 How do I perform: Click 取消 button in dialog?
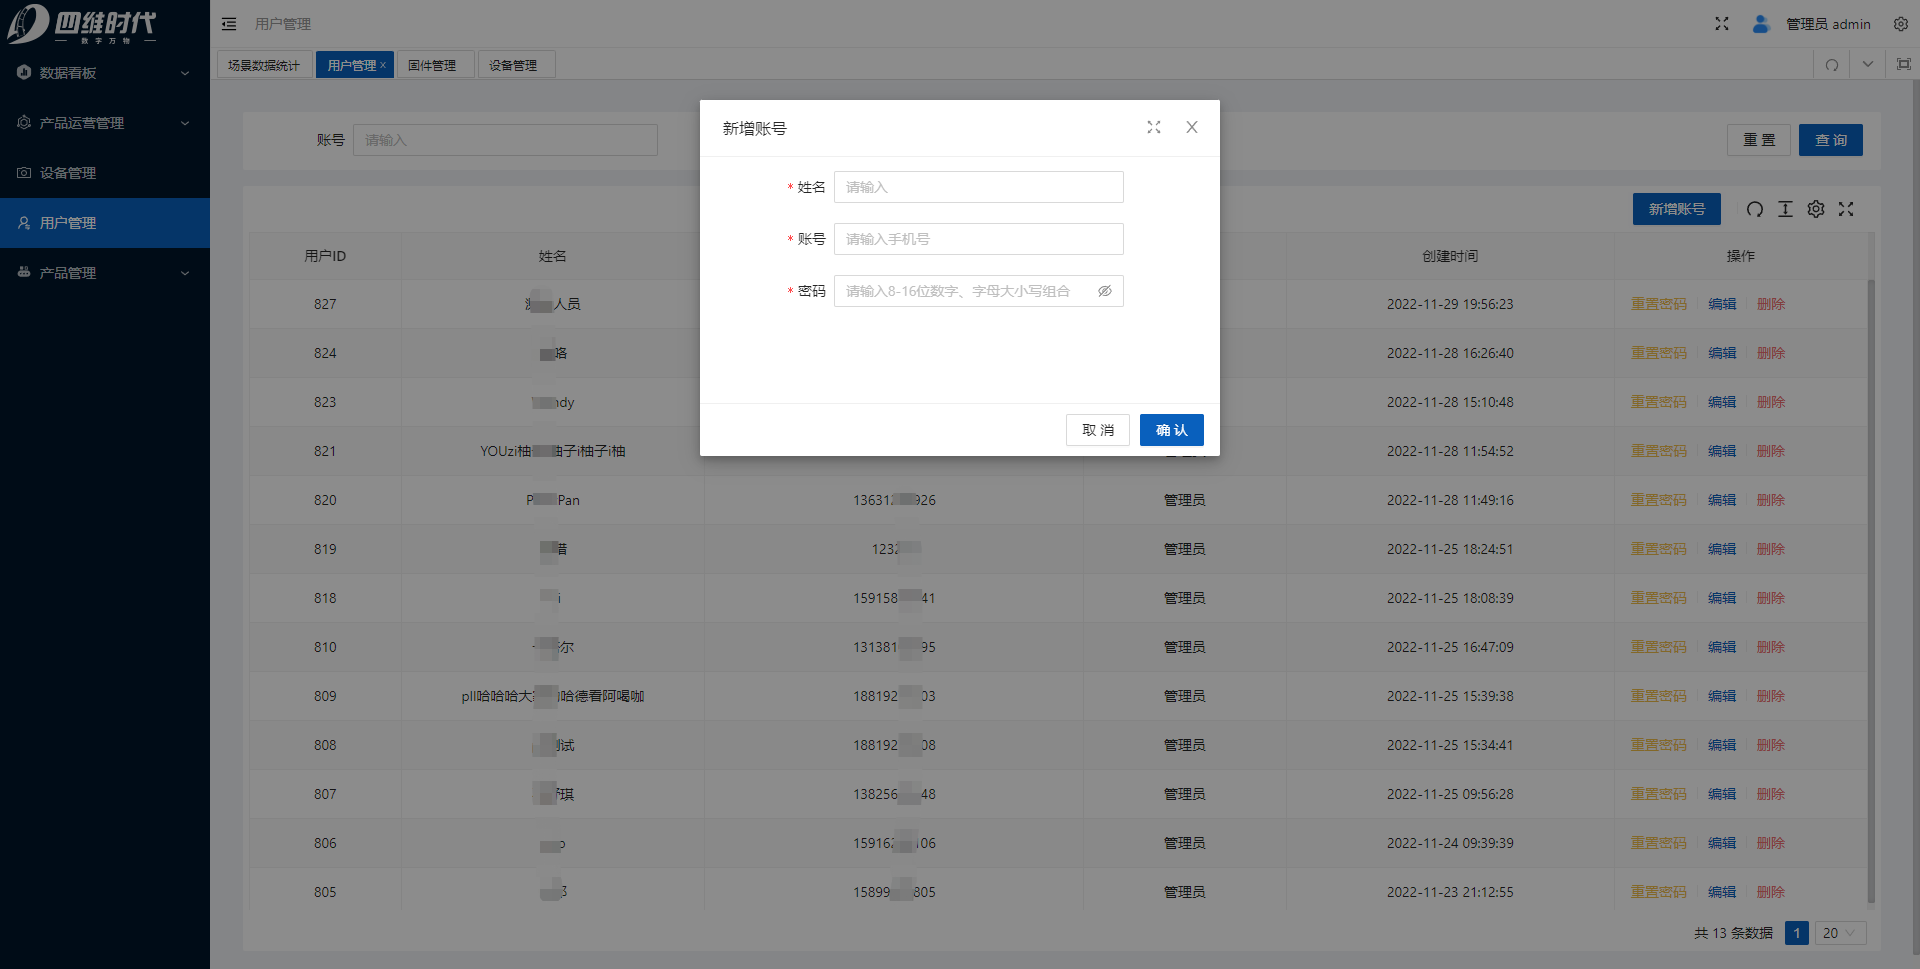[1097, 430]
